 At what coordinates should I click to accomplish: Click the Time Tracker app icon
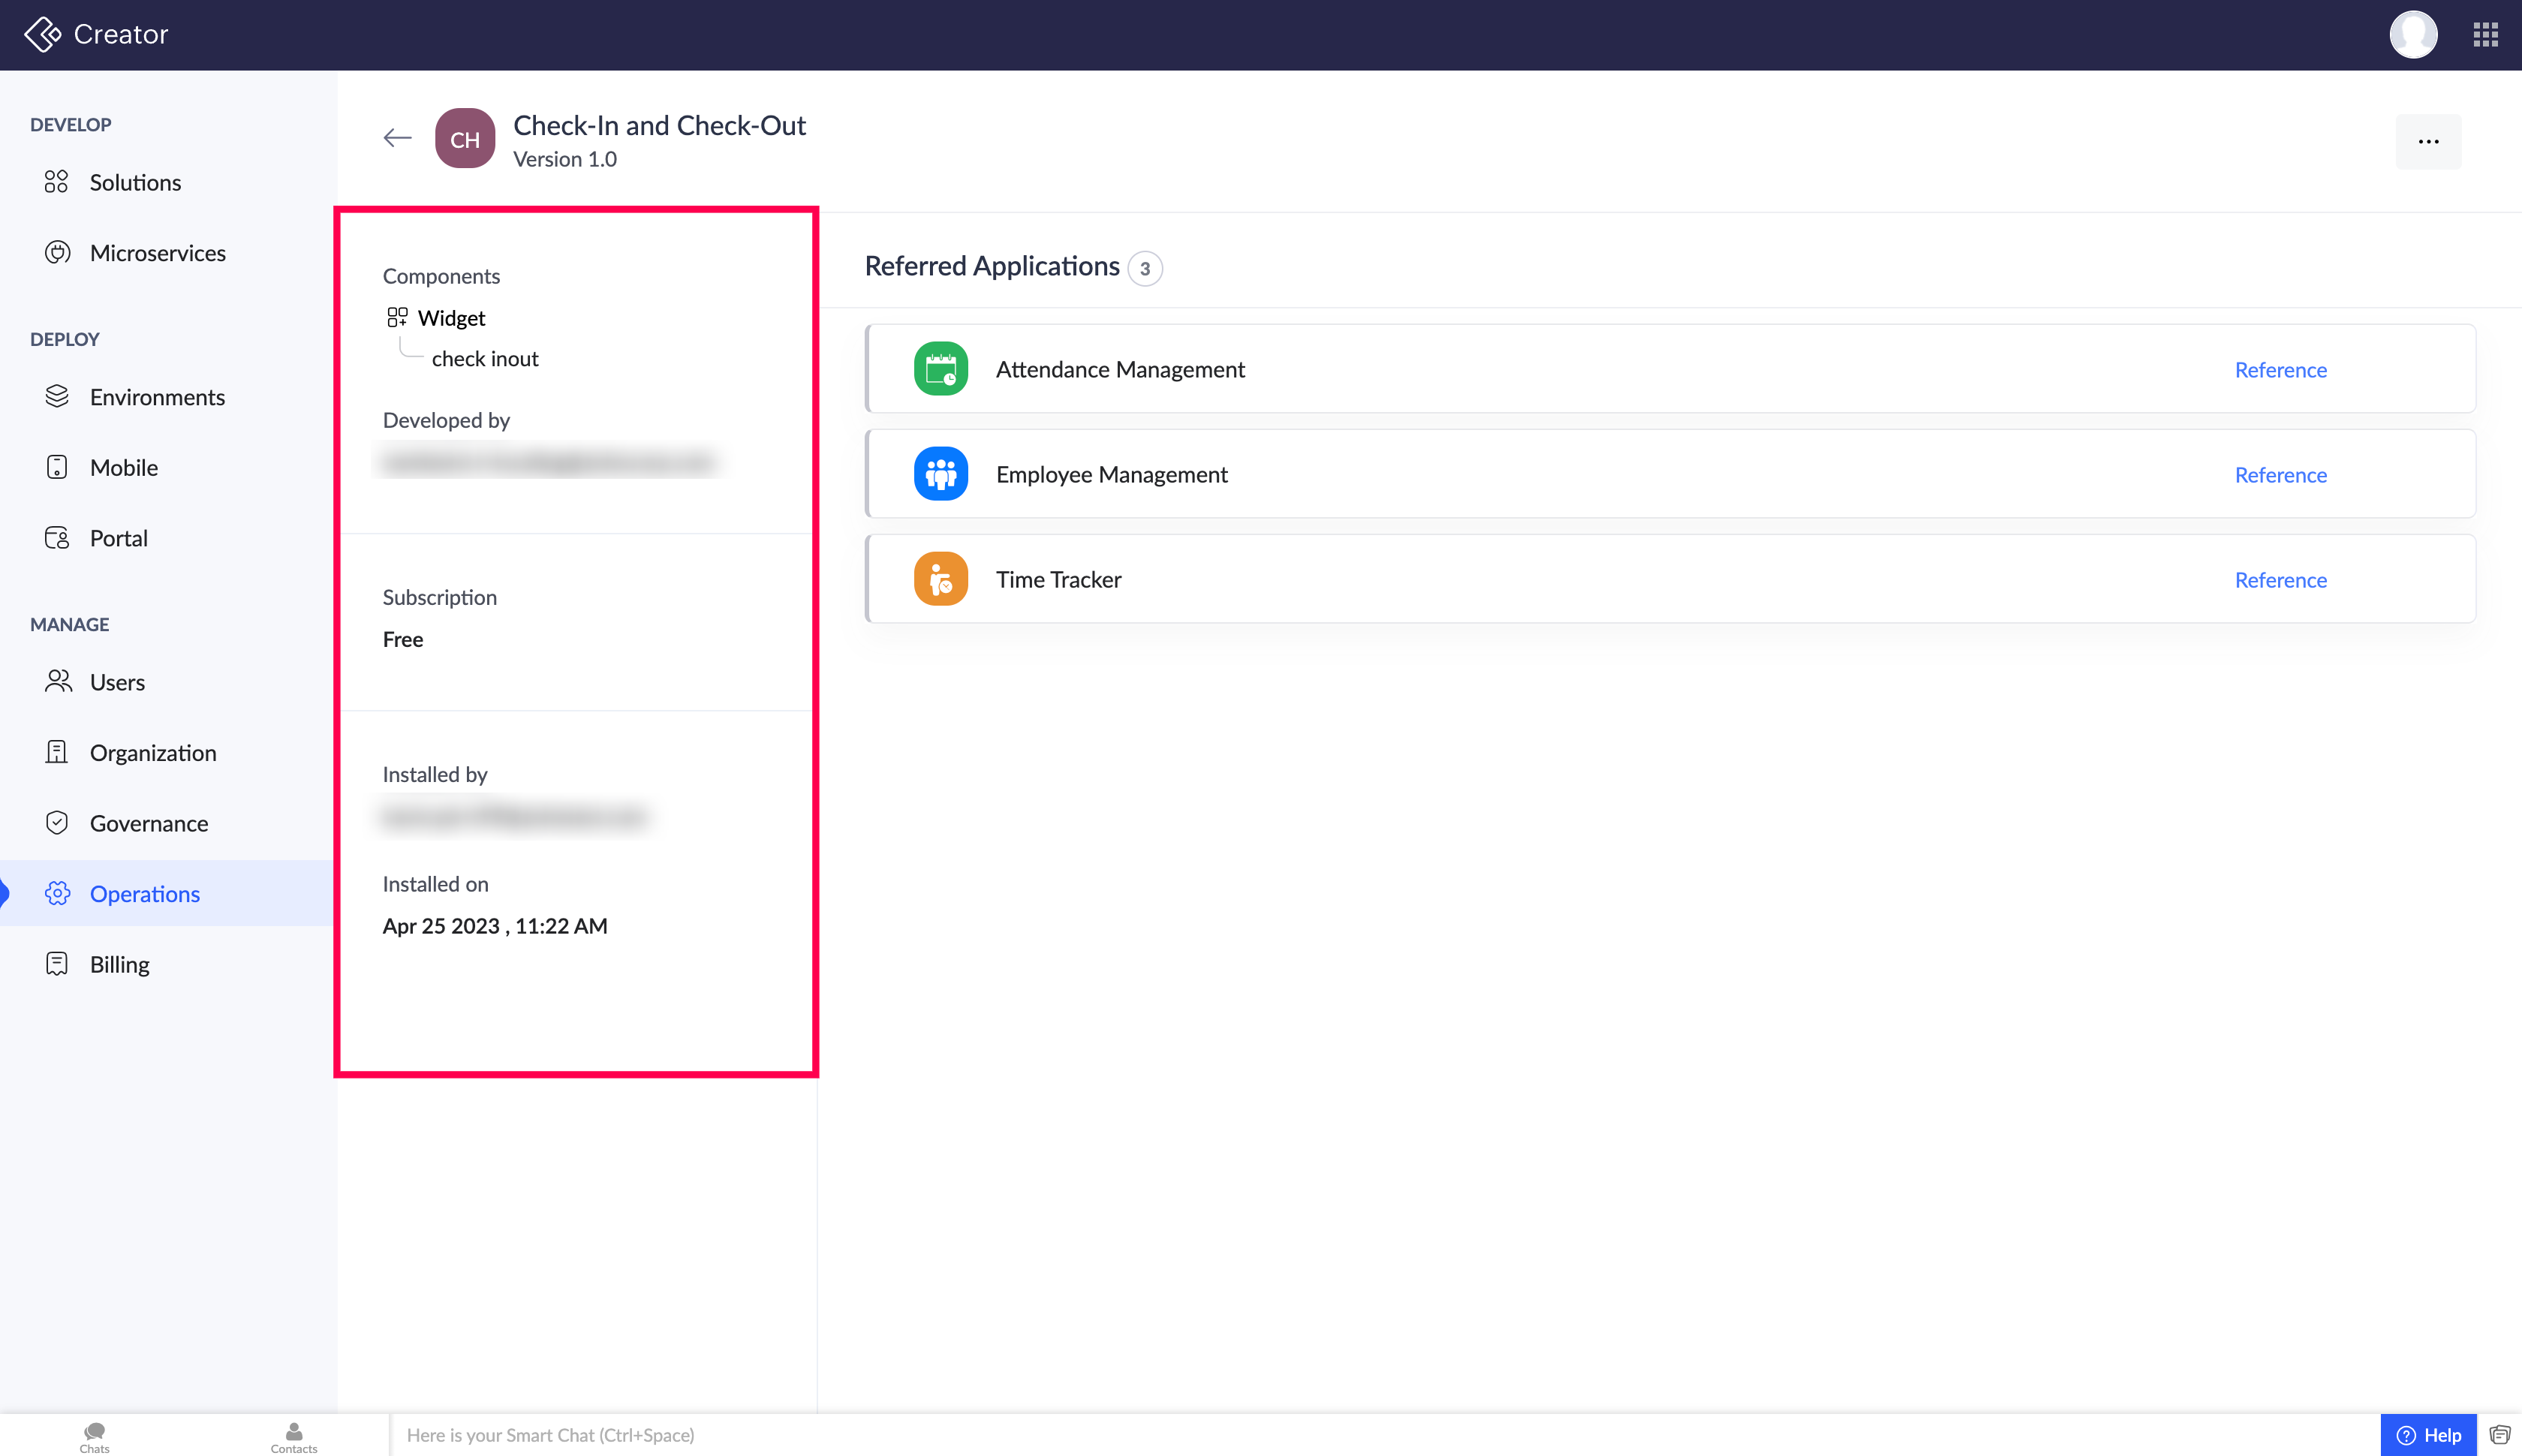click(x=940, y=579)
